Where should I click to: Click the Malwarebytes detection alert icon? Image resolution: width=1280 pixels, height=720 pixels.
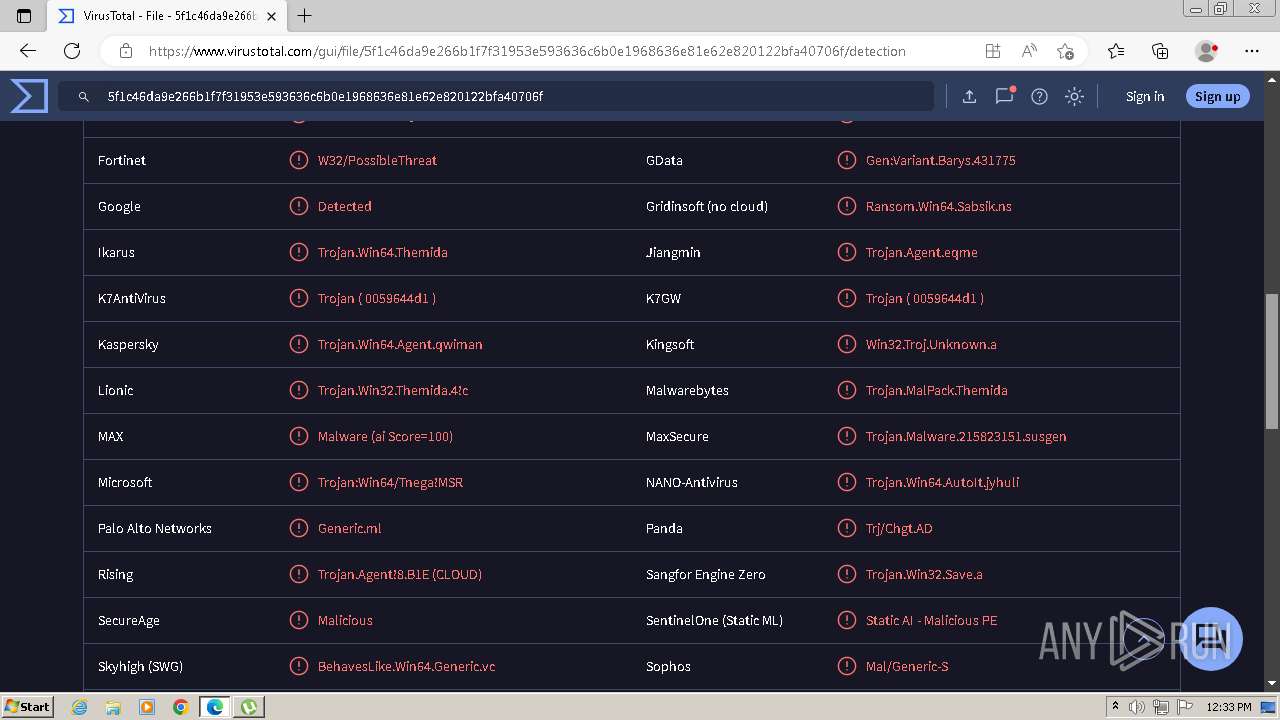click(846, 390)
